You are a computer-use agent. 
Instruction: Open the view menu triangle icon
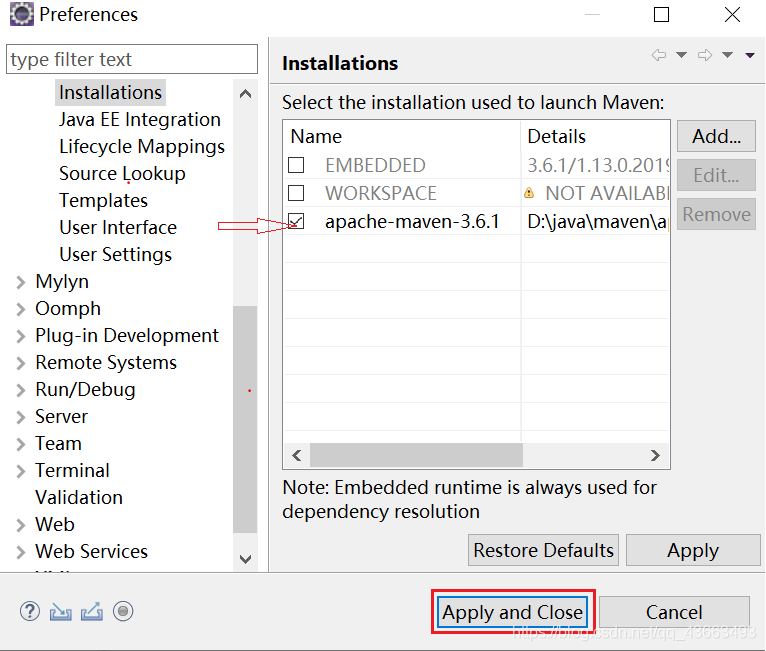[x=750, y=55]
